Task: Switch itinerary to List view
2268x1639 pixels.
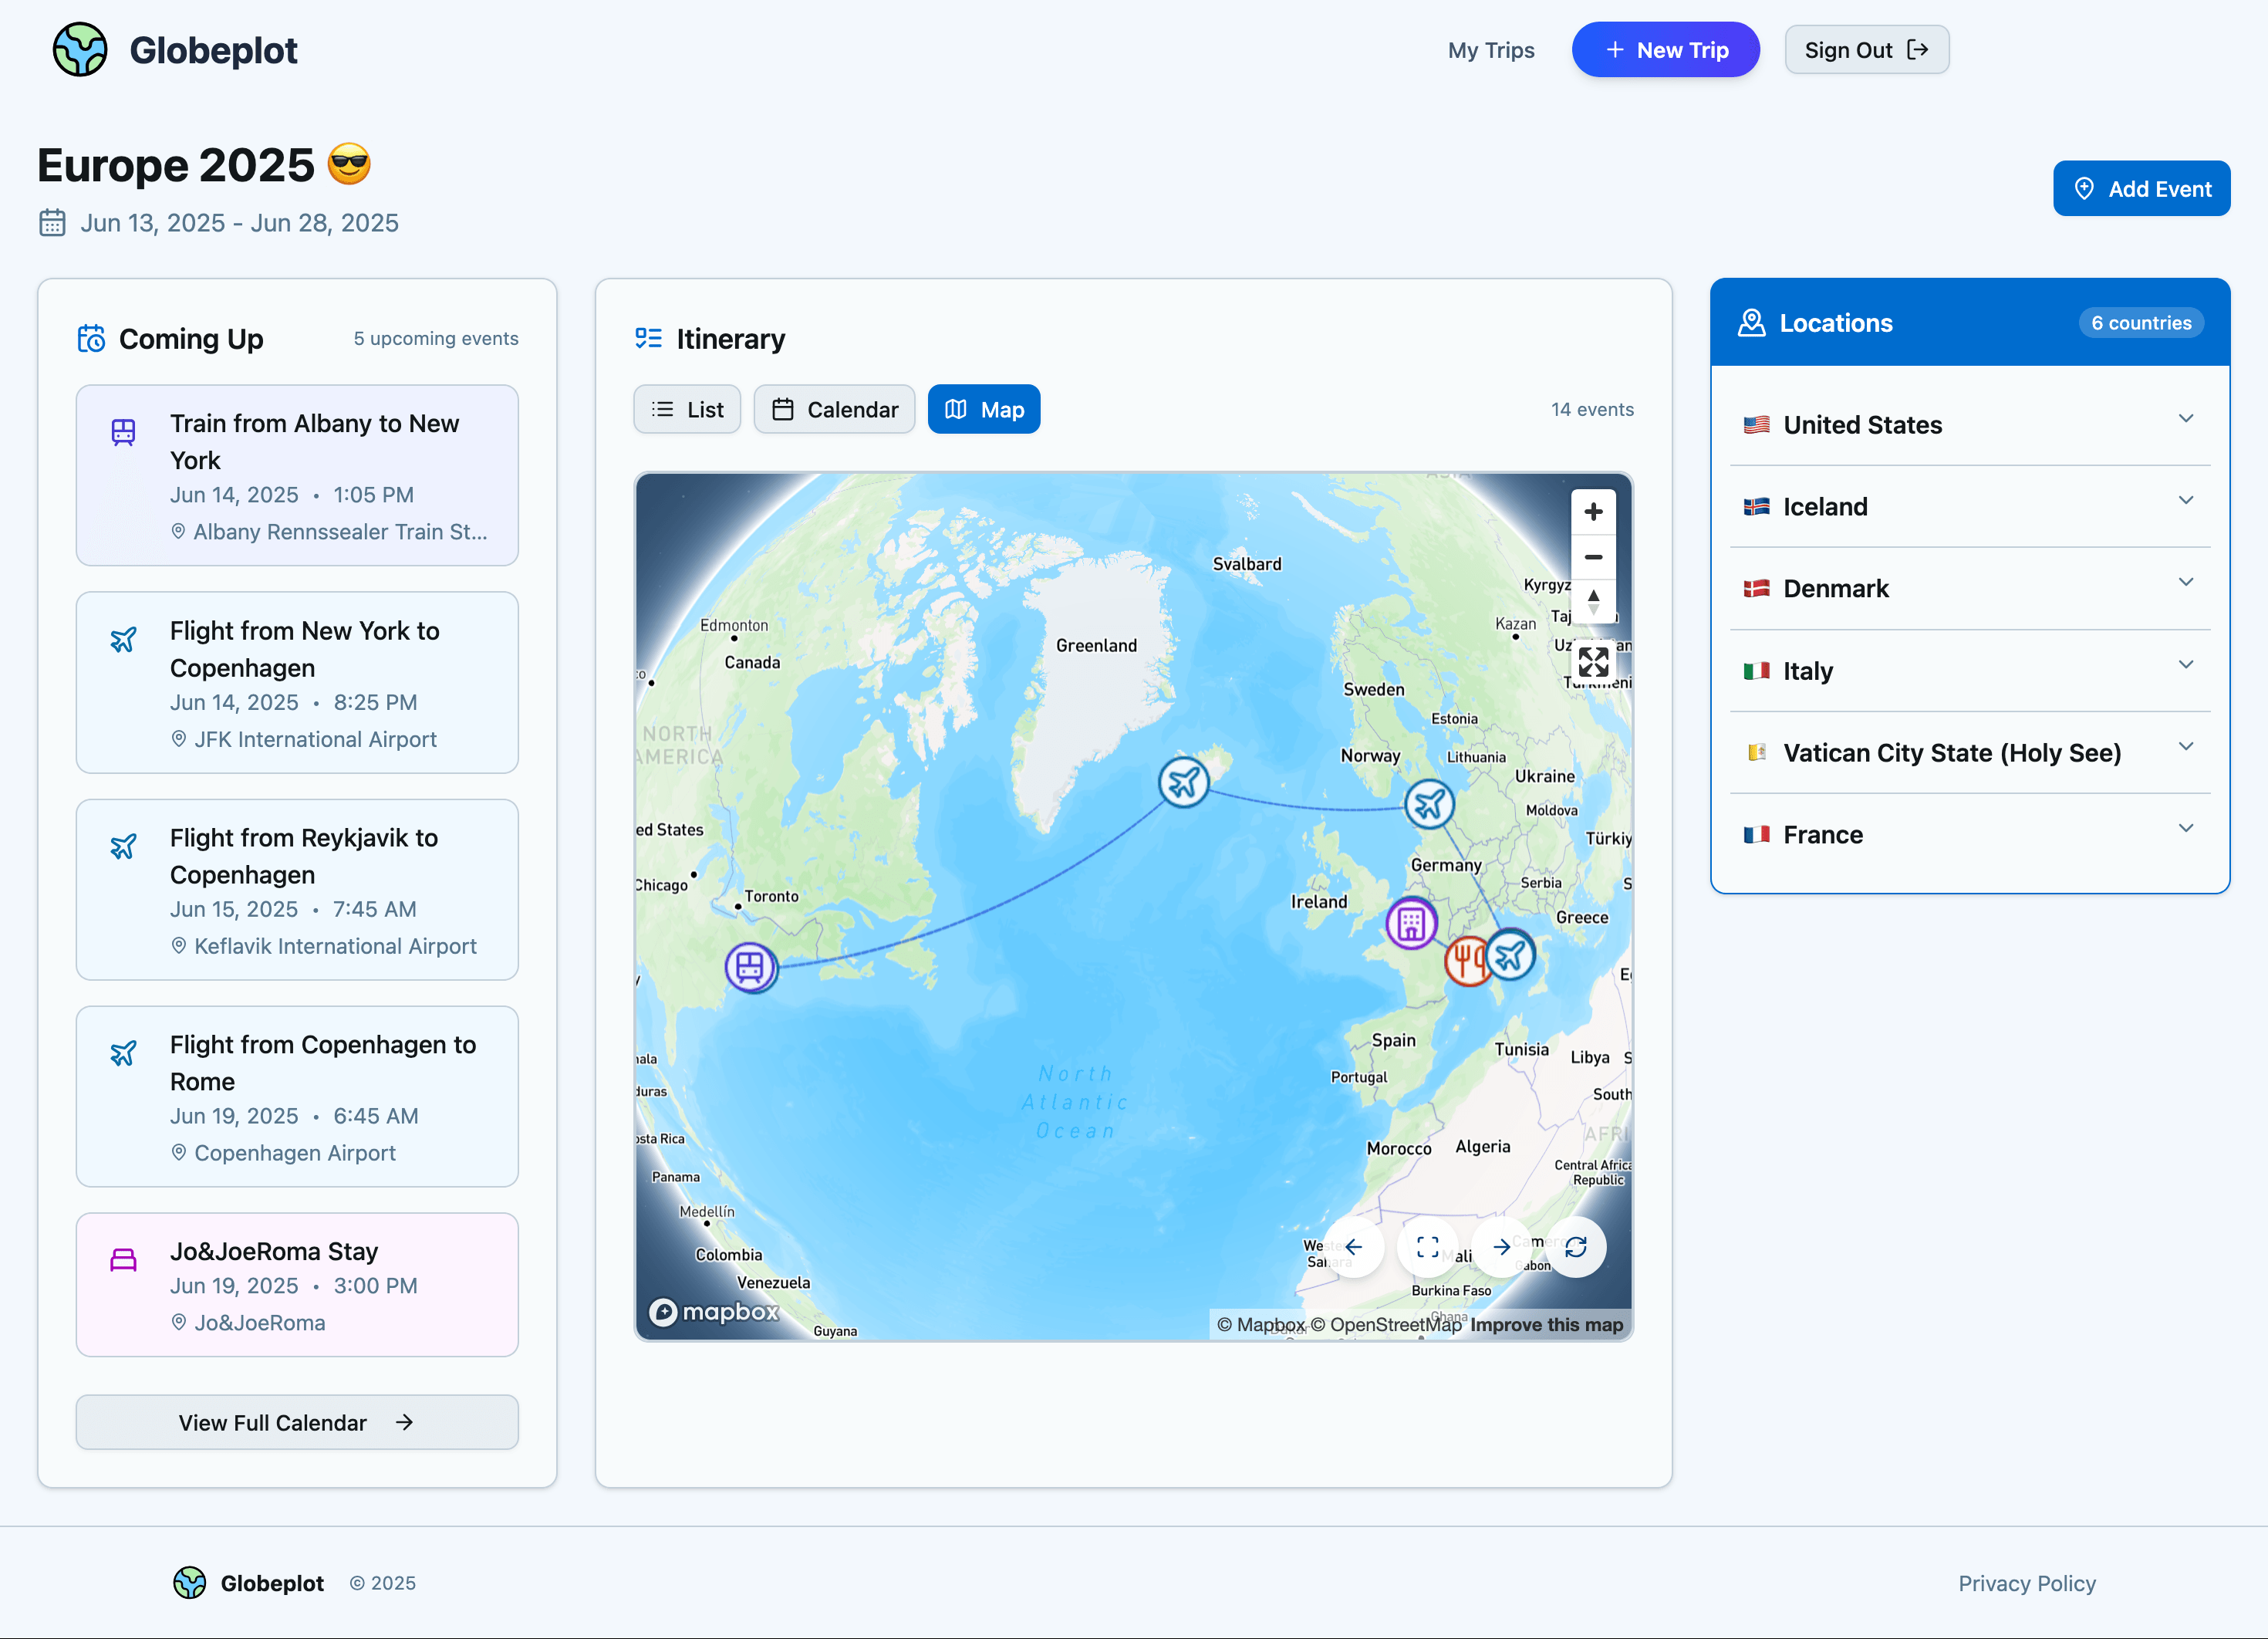Action: (687, 409)
